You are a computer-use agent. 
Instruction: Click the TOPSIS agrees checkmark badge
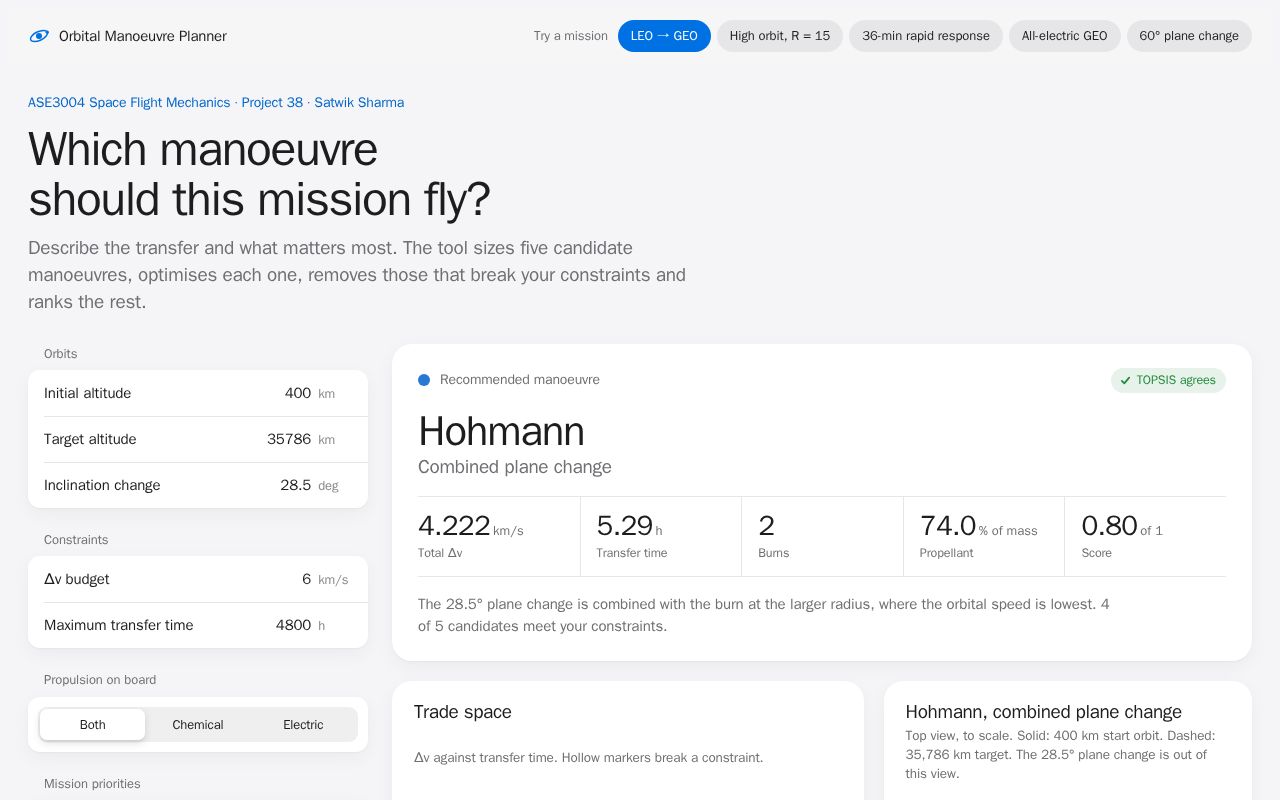point(1168,380)
